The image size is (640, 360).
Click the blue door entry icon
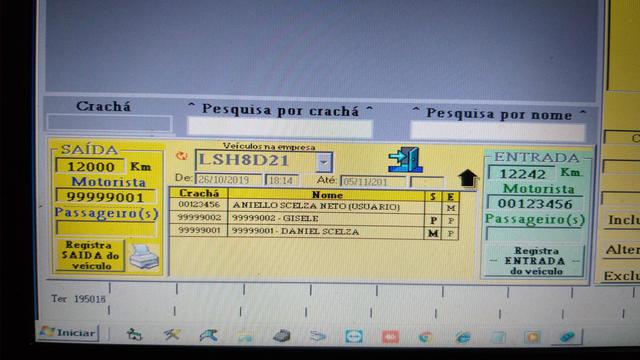[x=405, y=160]
